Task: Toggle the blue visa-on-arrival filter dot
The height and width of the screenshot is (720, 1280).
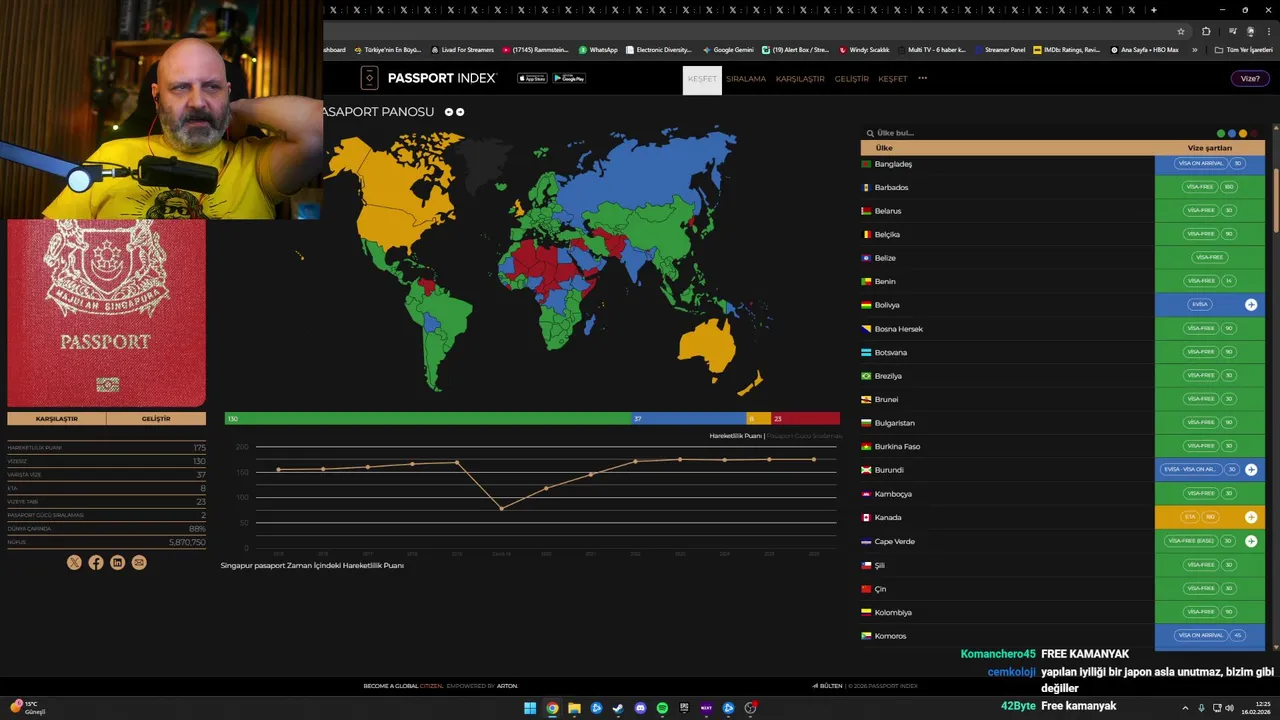Action: pos(1232,133)
